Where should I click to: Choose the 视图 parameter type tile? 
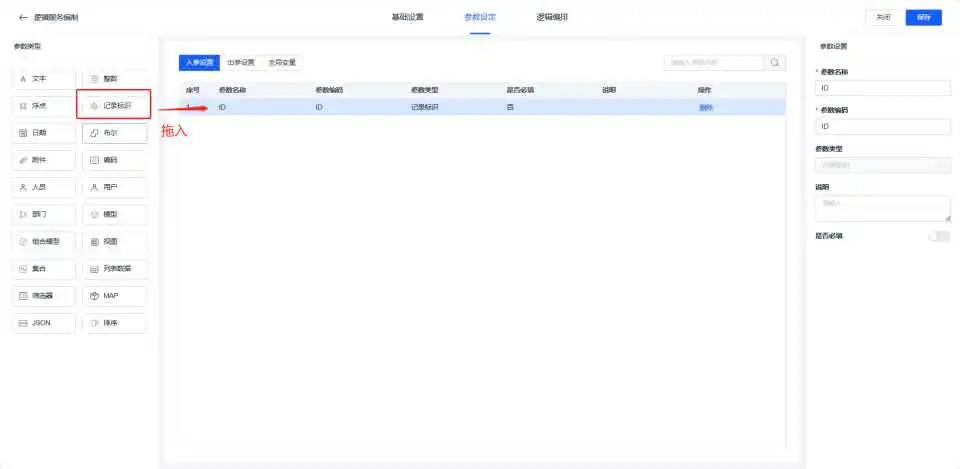(114, 241)
